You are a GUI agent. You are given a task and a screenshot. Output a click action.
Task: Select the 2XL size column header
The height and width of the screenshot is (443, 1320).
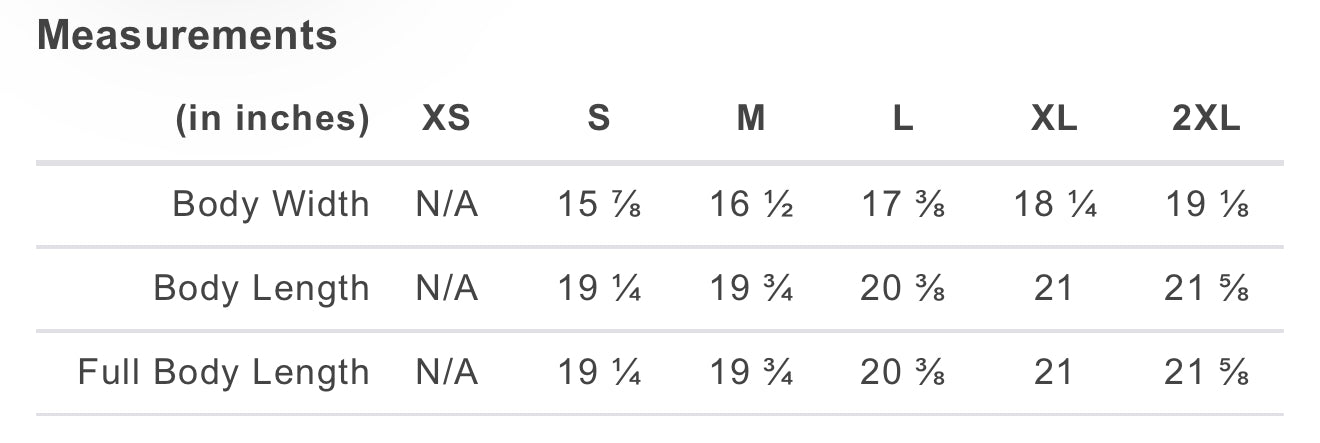[x=1206, y=119]
